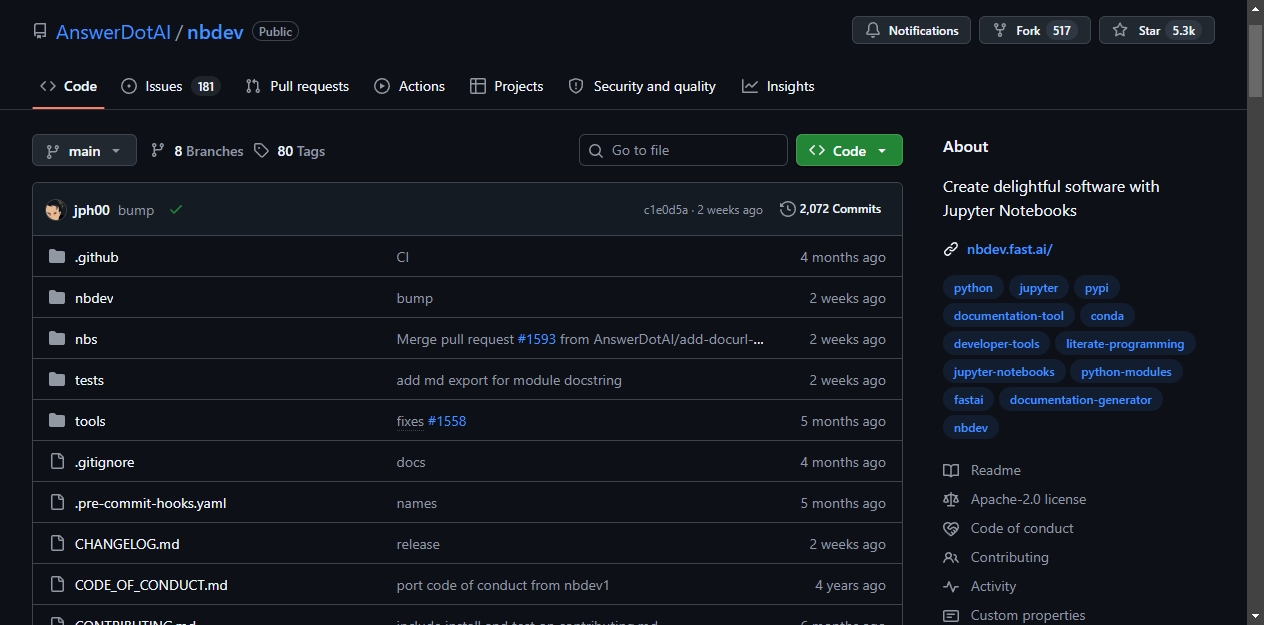Image resolution: width=1264 pixels, height=625 pixels.
Task: Open the green Code dropdown button
Action: click(x=849, y=150)
